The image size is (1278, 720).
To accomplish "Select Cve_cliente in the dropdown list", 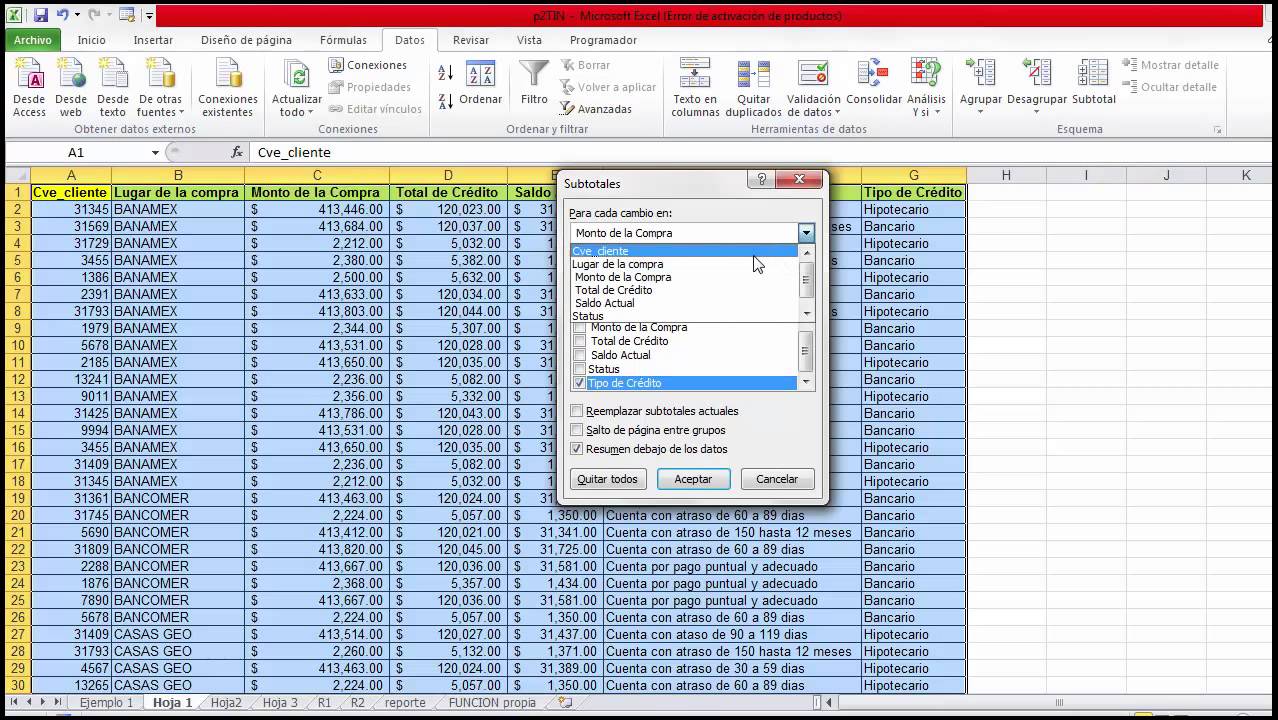I will (684, 251).
